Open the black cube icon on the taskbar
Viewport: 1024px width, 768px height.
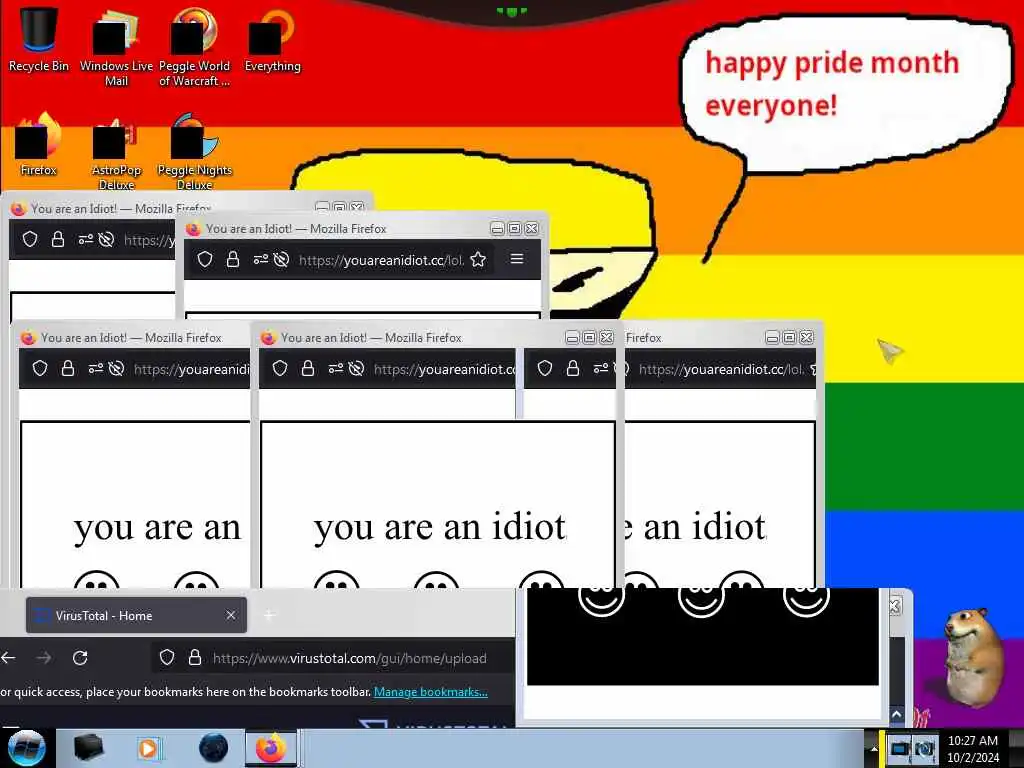pyautogui.click(x=89, y=748)
